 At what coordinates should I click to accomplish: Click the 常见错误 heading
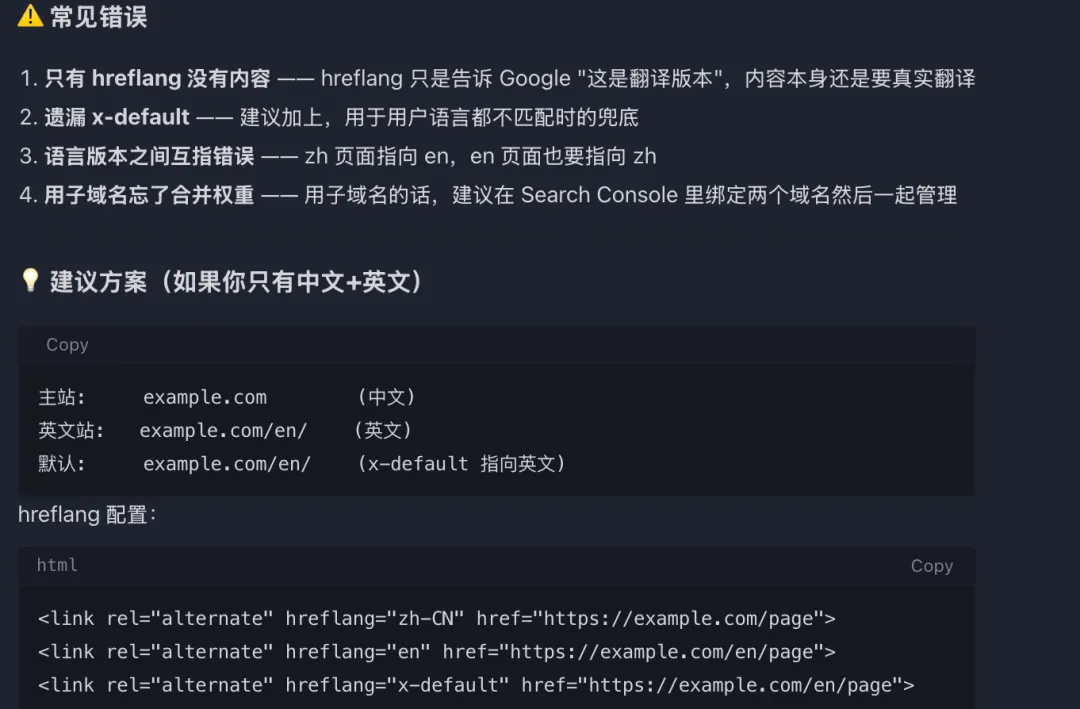98,16
